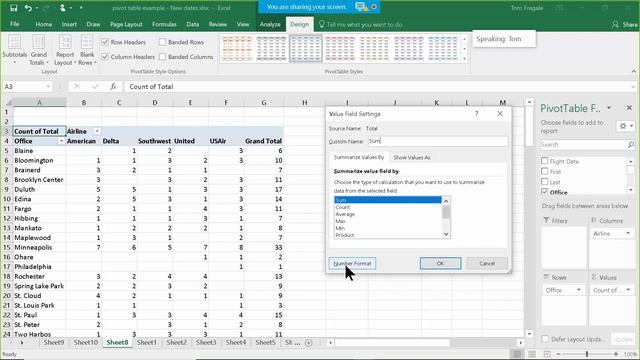Expand the PivotTable Styles gallery

(464, 59)
